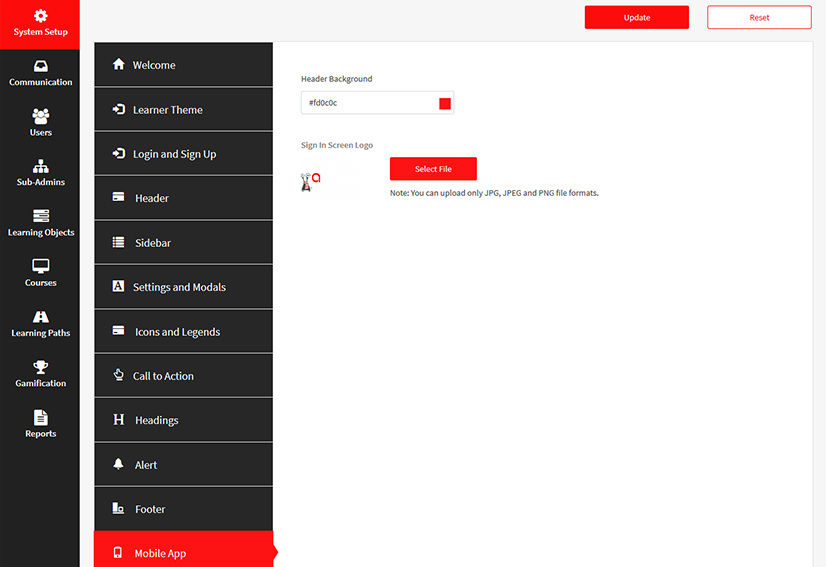Click the Reports document icon
Image resolution: width=826 pixels, height=567 pixels.
coord(41,417)
